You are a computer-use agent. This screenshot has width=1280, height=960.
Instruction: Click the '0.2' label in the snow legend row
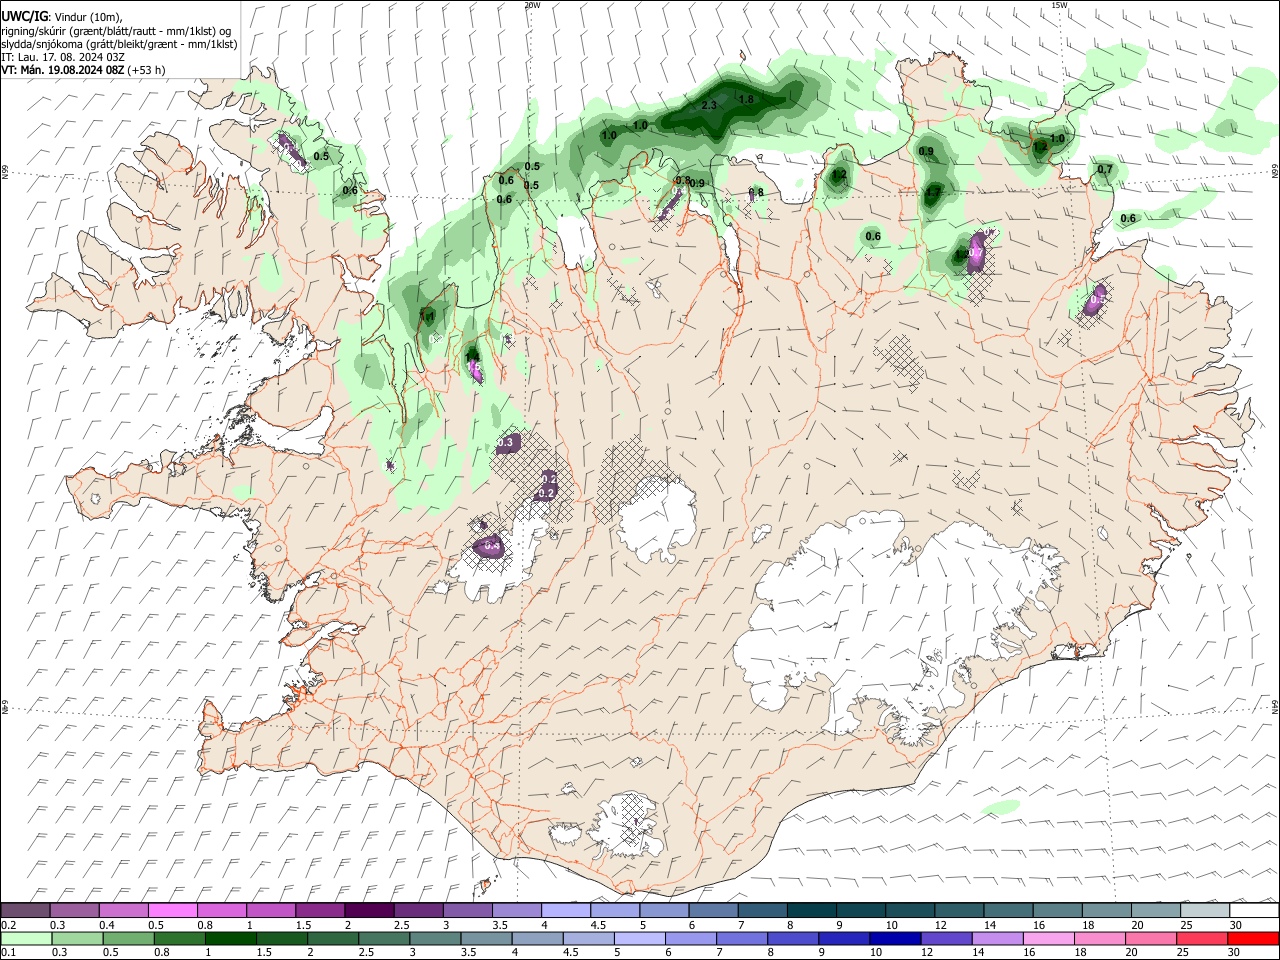pyautogui.click(x=10, y=925)
